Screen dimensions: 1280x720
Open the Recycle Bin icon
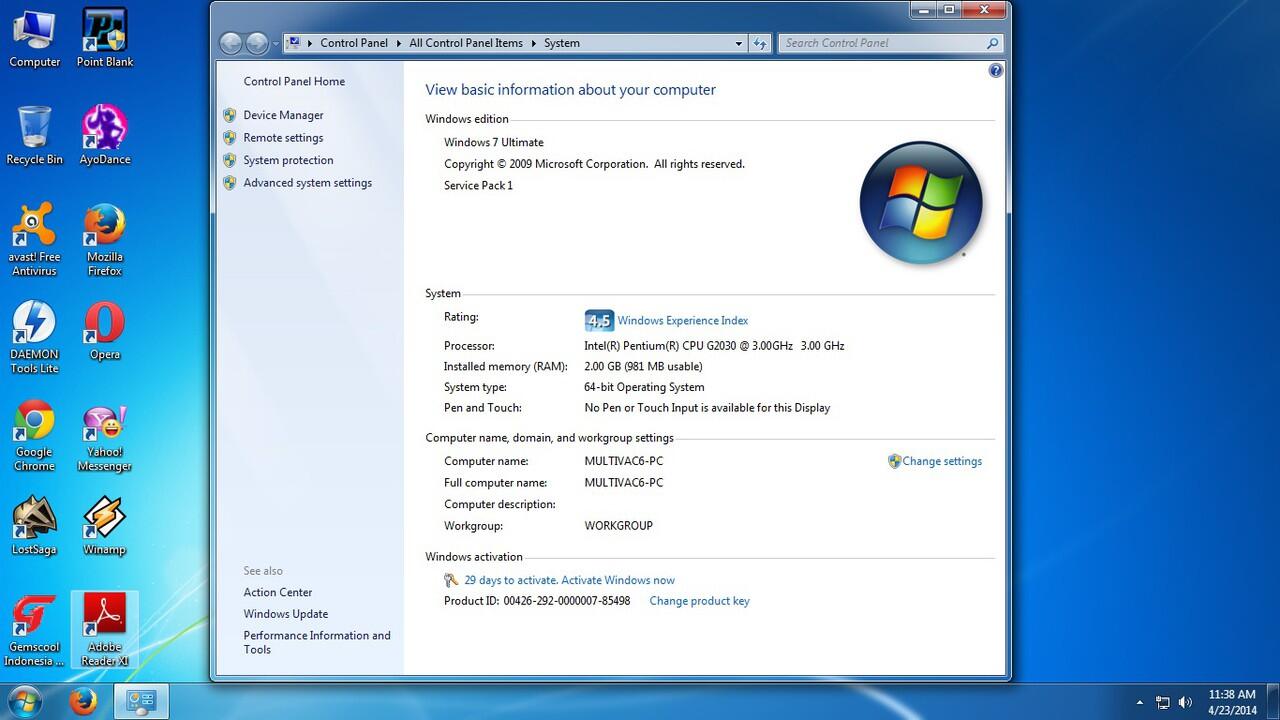coord(34,135)
